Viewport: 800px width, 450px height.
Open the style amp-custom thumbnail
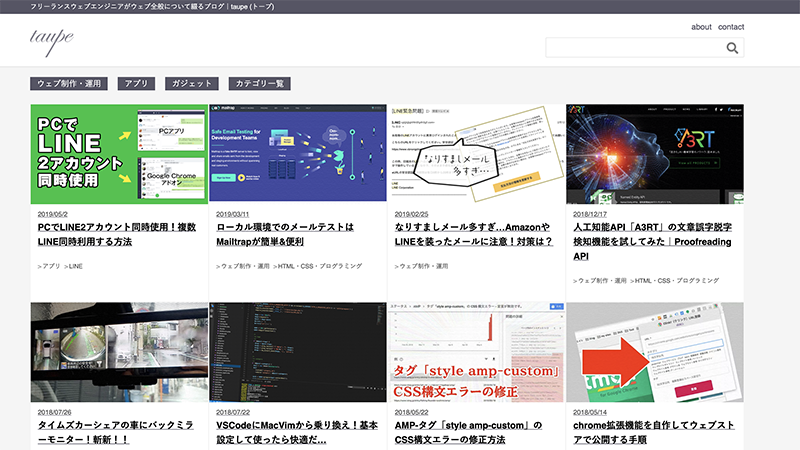(x=477, y=352)
